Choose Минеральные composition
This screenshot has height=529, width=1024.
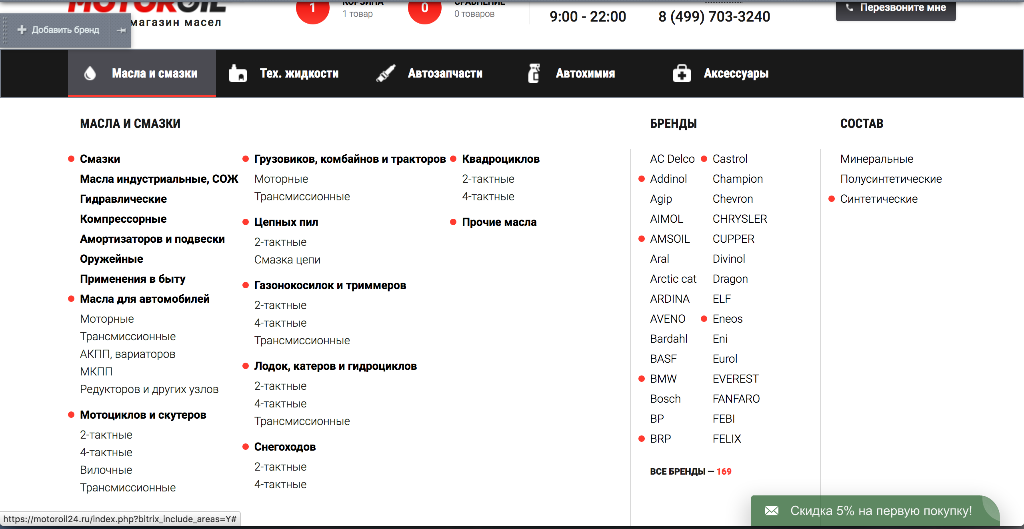(876, 159)
